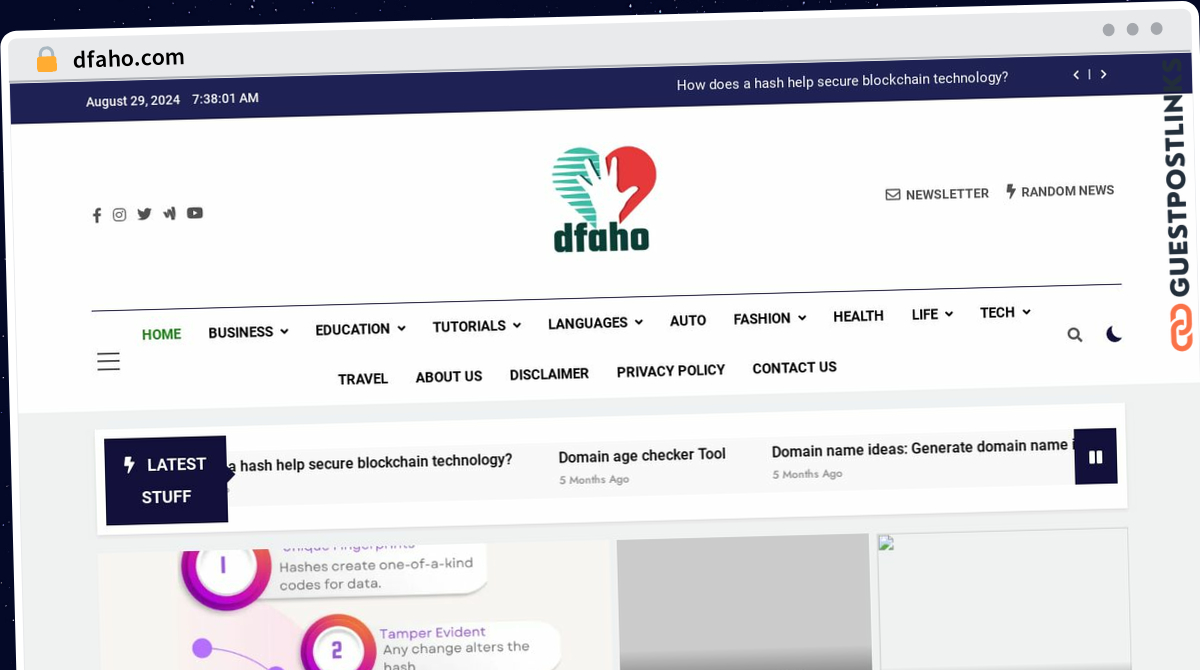This screenshot has width=1200, height=670.
Task: Open the Domain name ideas article link
Action: pyautogui.click(x=922, y=448)
